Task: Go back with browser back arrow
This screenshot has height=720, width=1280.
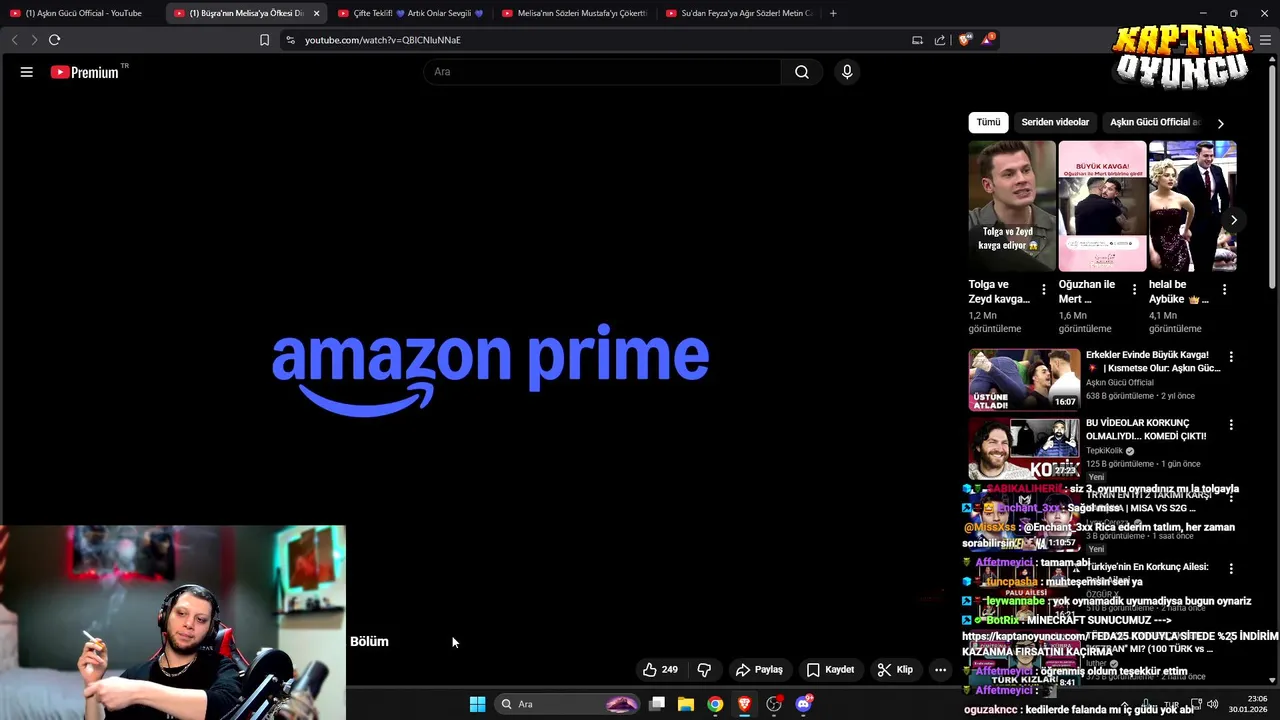Action: [x=14, y=40]
